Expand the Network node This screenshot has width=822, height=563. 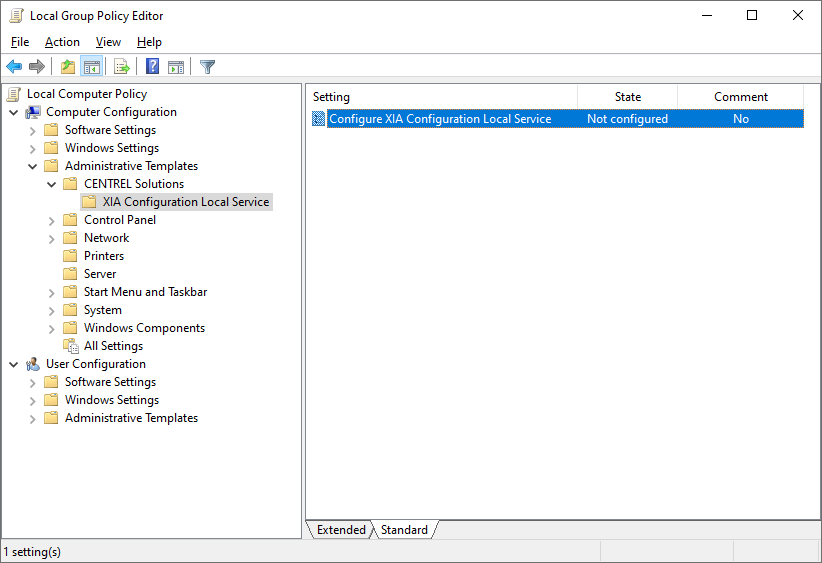51,239
